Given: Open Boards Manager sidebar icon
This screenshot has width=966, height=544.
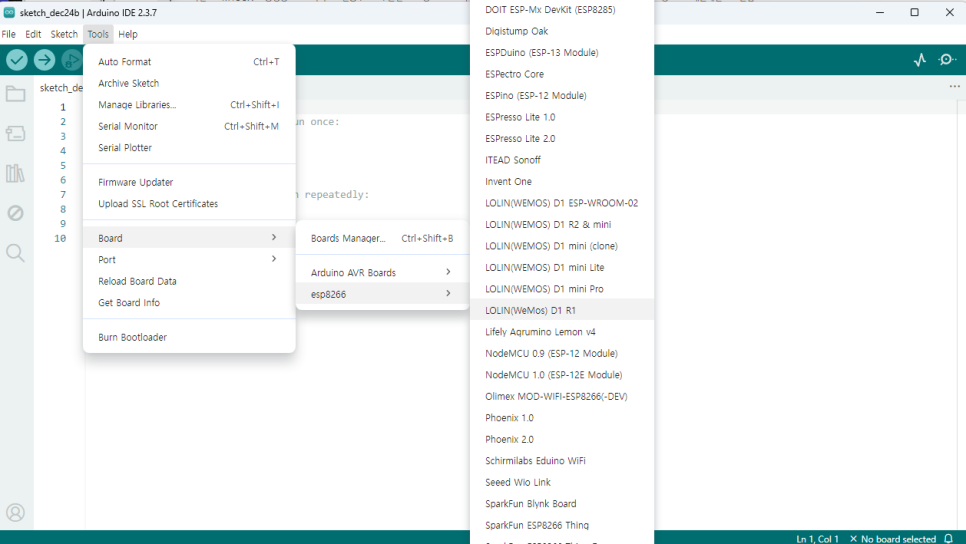Looking at the screenshot, I should coord(15,134).
